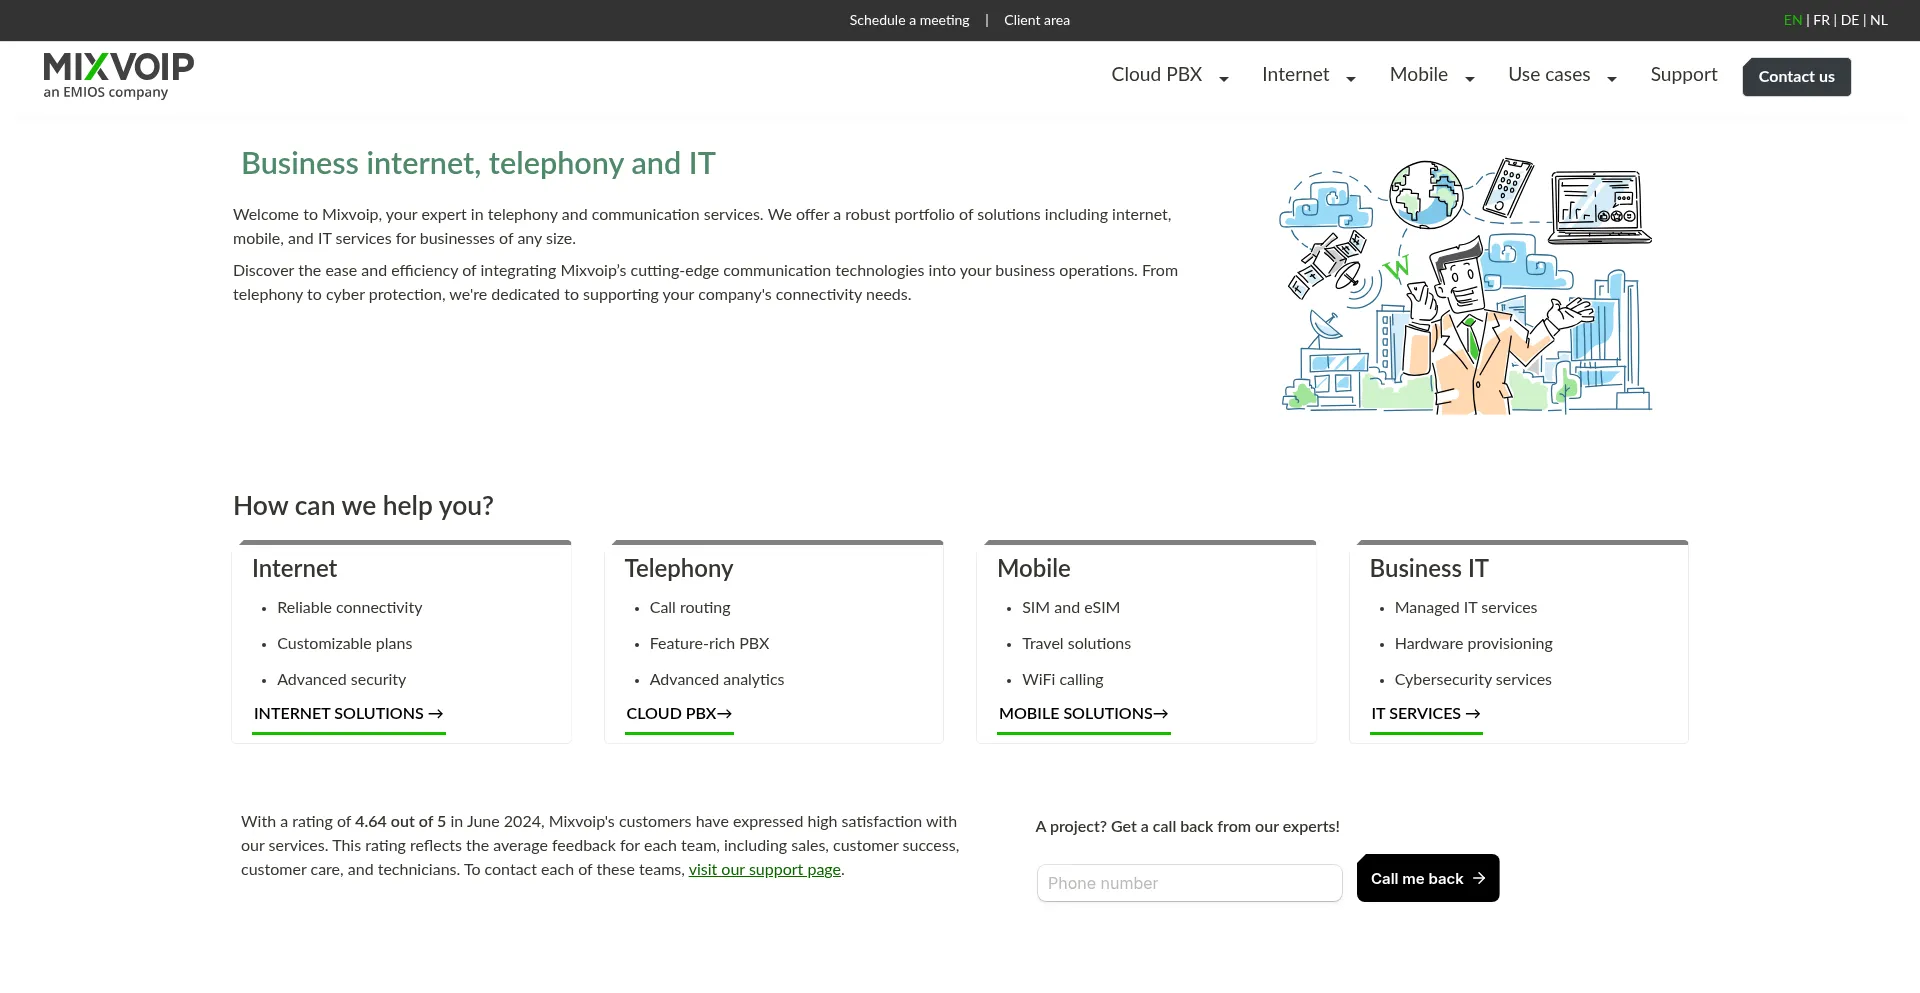Open visit our support page link
This screenshot has width=1920, height=993.
point(764,870)
